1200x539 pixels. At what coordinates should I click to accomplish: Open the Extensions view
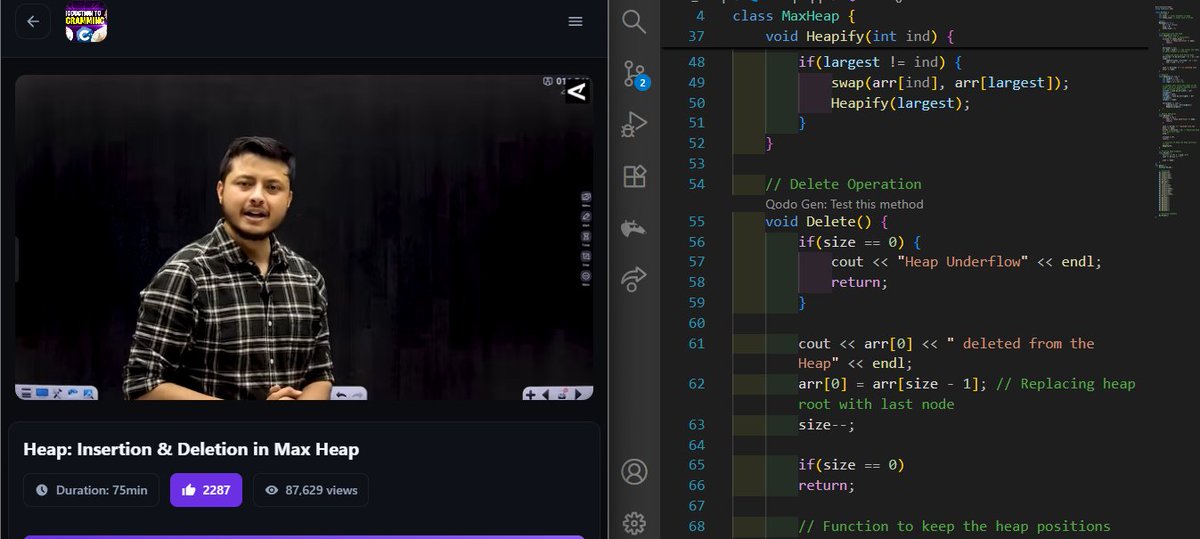point(635,177)
